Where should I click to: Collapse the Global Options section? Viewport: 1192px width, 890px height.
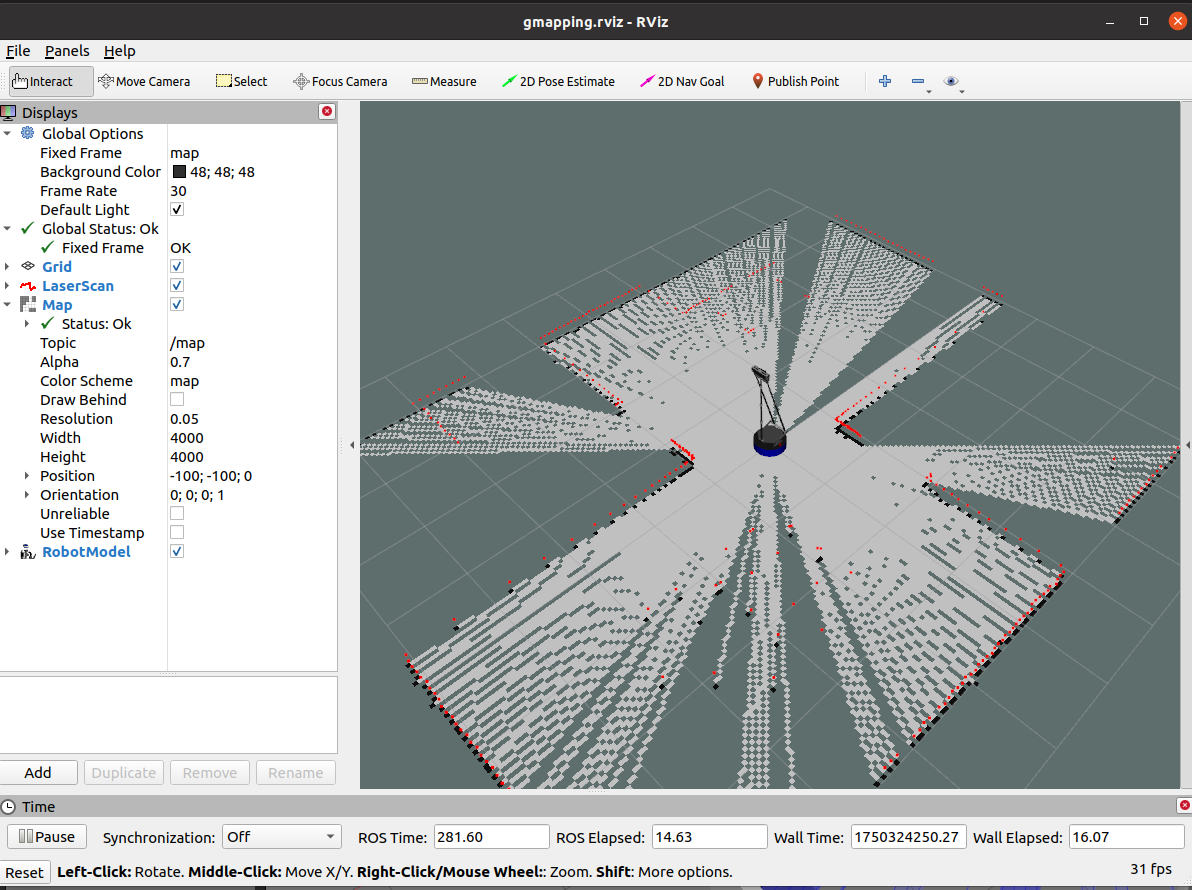[8, 133]
